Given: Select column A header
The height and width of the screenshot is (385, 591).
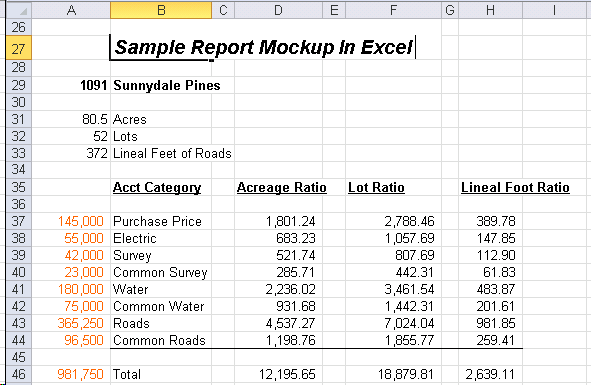Looking at the screenshot, I should [71, 10].
